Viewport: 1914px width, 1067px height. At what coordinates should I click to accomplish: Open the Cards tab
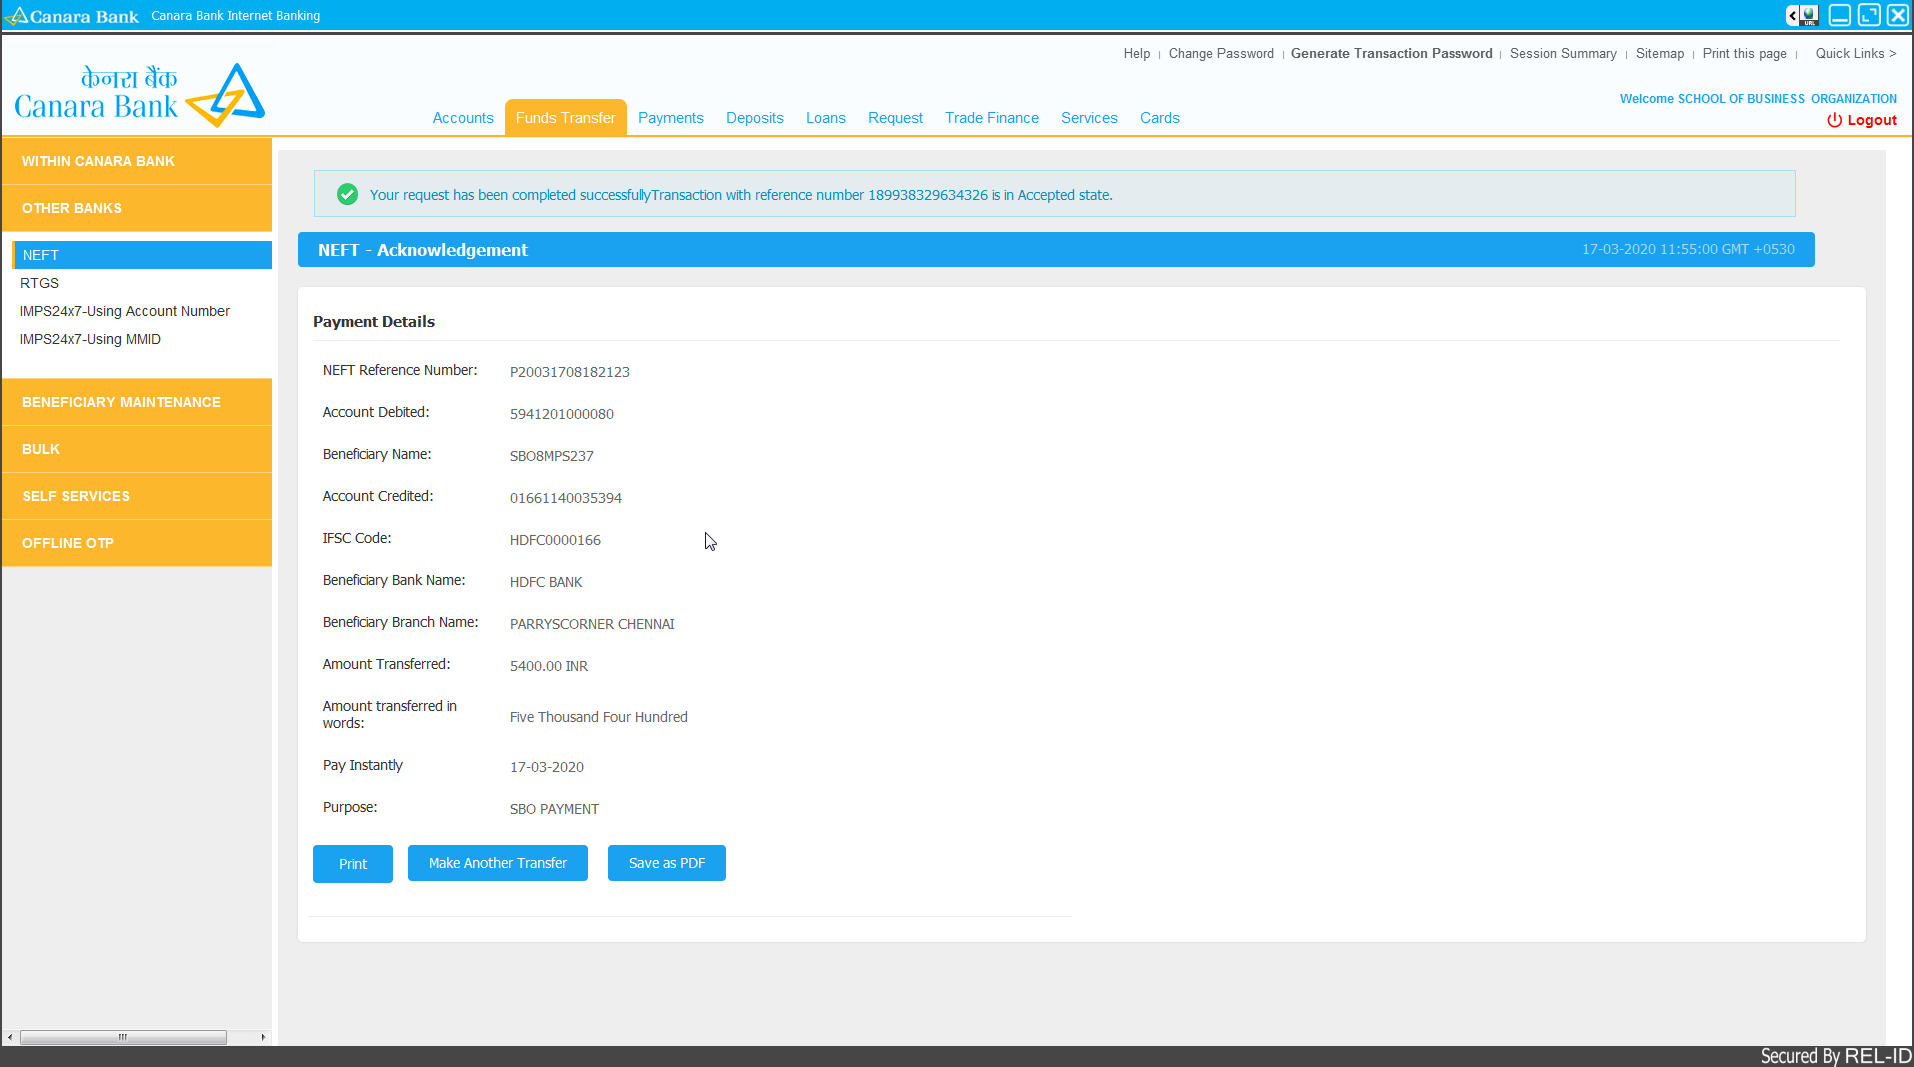pos(1160,118)
